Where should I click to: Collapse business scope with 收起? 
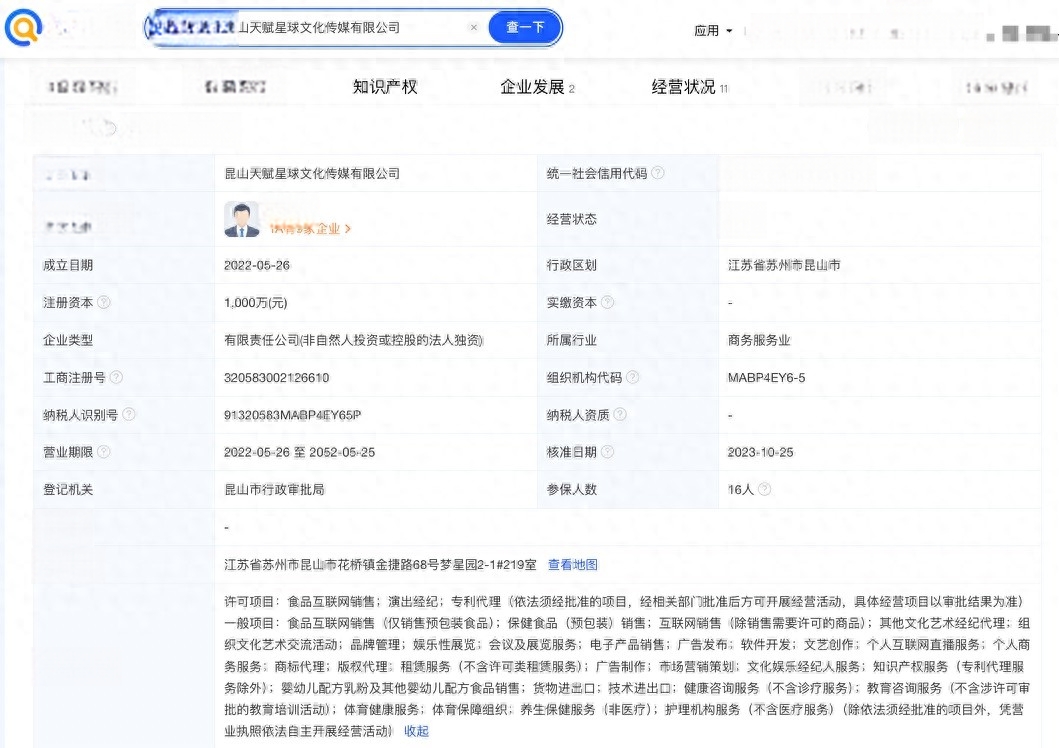pos(416,731)
